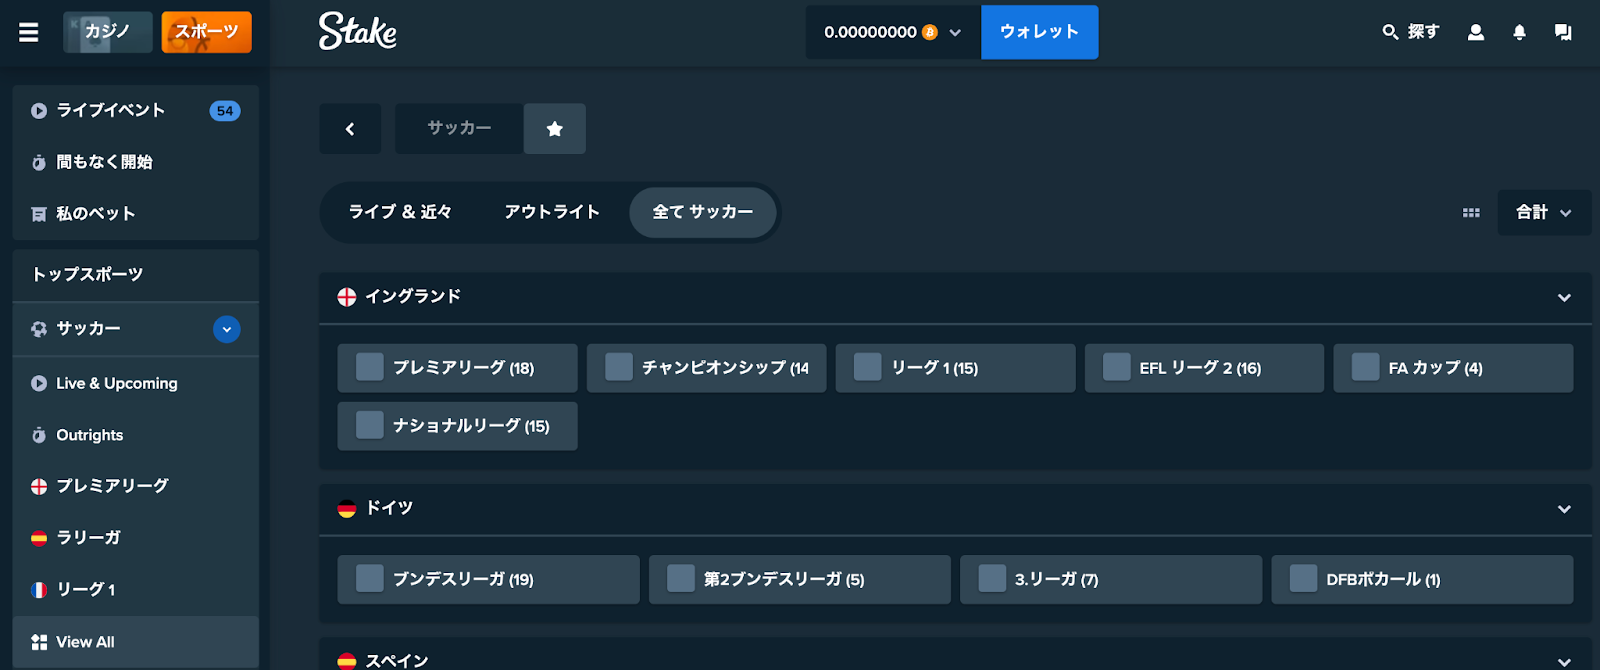The height and width of the screenshot is (670, 1600).
Task: Check the 3.リーガ (7) checkbox
Action: (992, 578)
